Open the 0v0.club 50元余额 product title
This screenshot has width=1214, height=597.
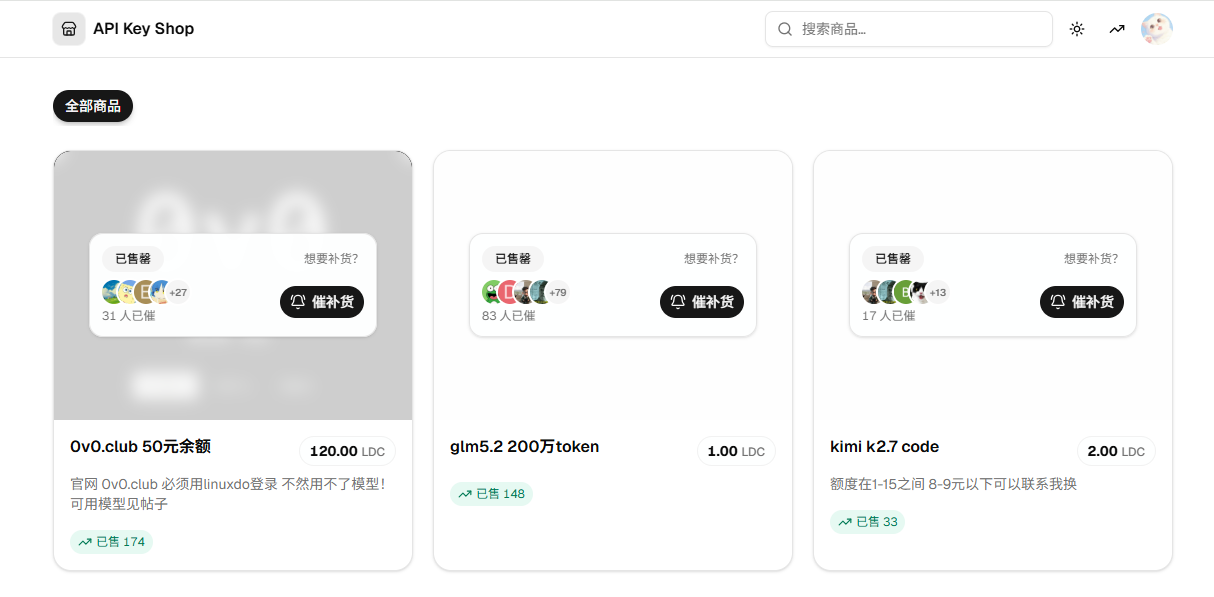tap(140, 447)
